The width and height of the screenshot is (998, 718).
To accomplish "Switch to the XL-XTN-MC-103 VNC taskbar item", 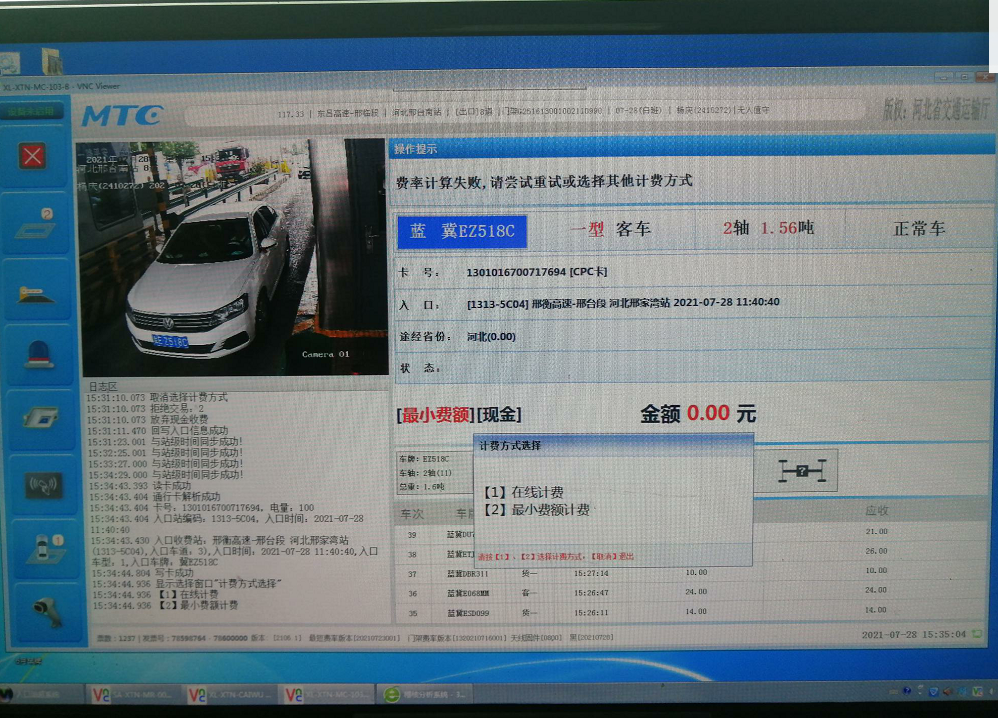I will click(326, 695).
